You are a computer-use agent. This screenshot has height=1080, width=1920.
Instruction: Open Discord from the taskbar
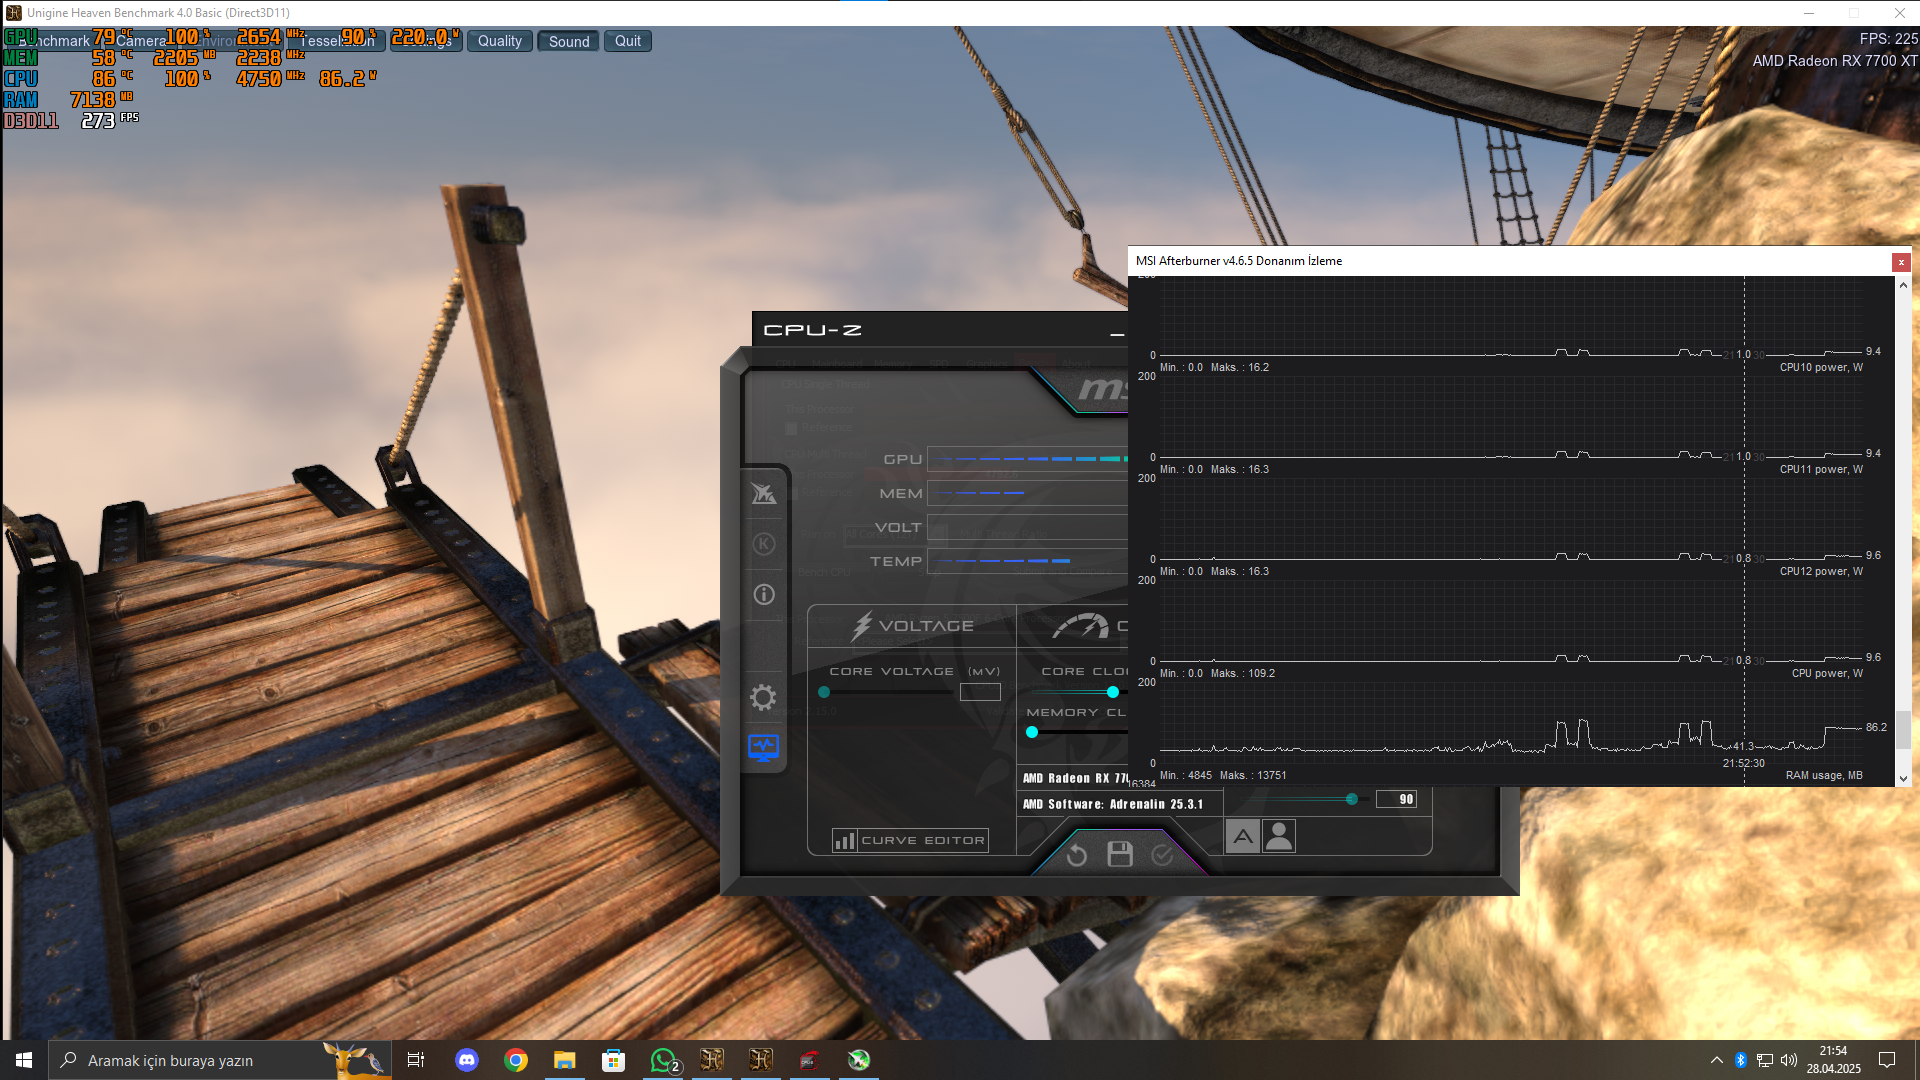[467, 1060]
